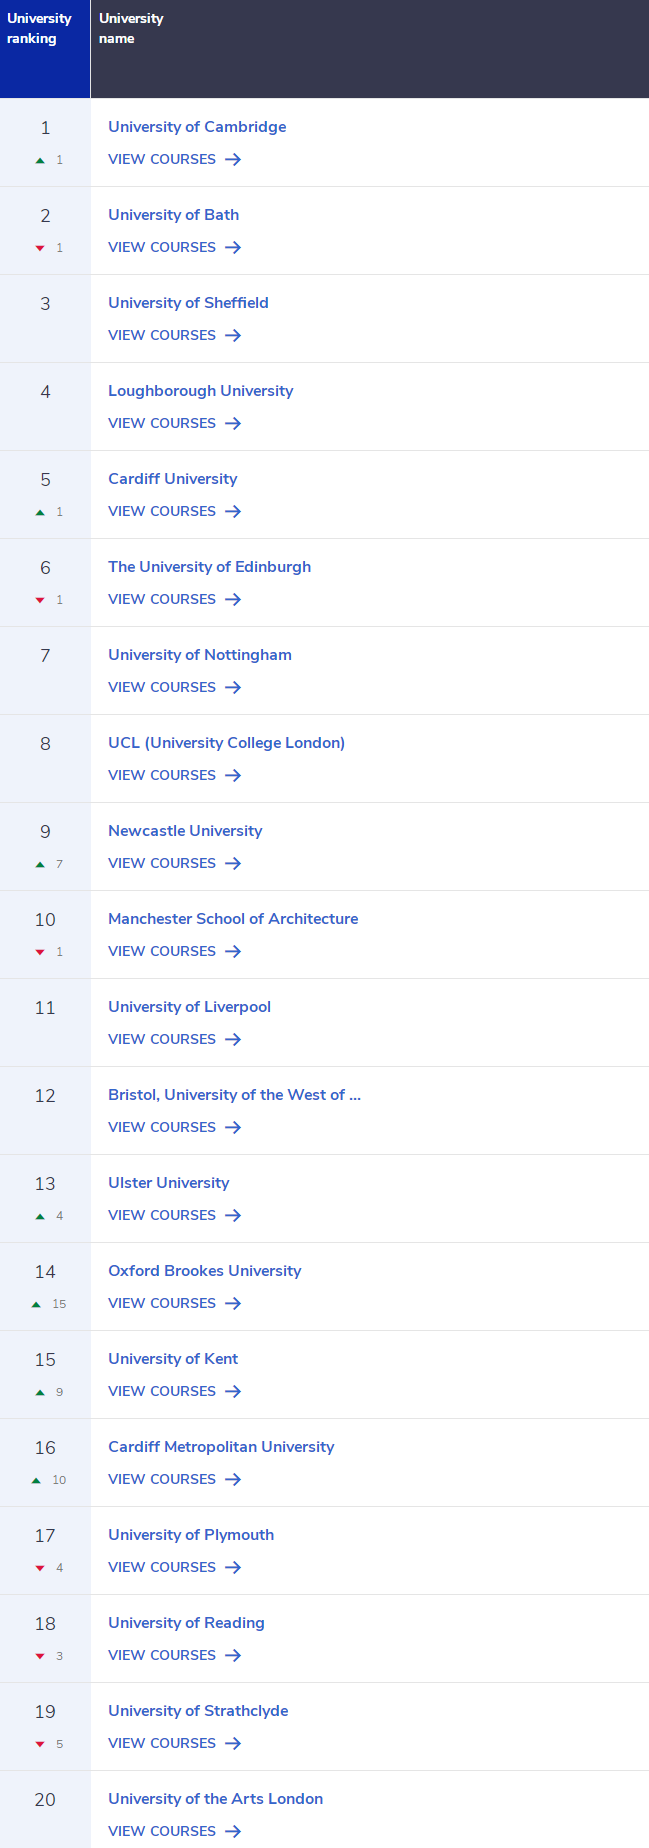The height and width of the screenshot is (1848, 649).
Task: View courses for Oxford Brookes University
Action: coord(174,1303)
